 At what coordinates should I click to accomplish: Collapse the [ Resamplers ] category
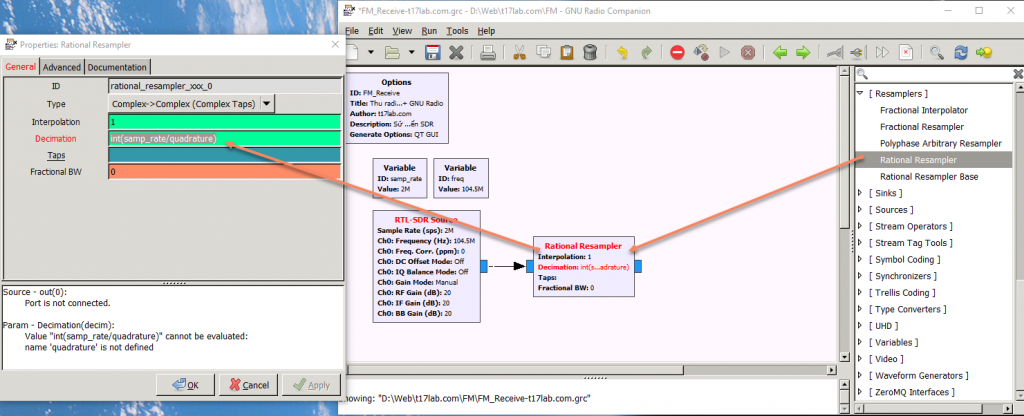tap(861, 93)
